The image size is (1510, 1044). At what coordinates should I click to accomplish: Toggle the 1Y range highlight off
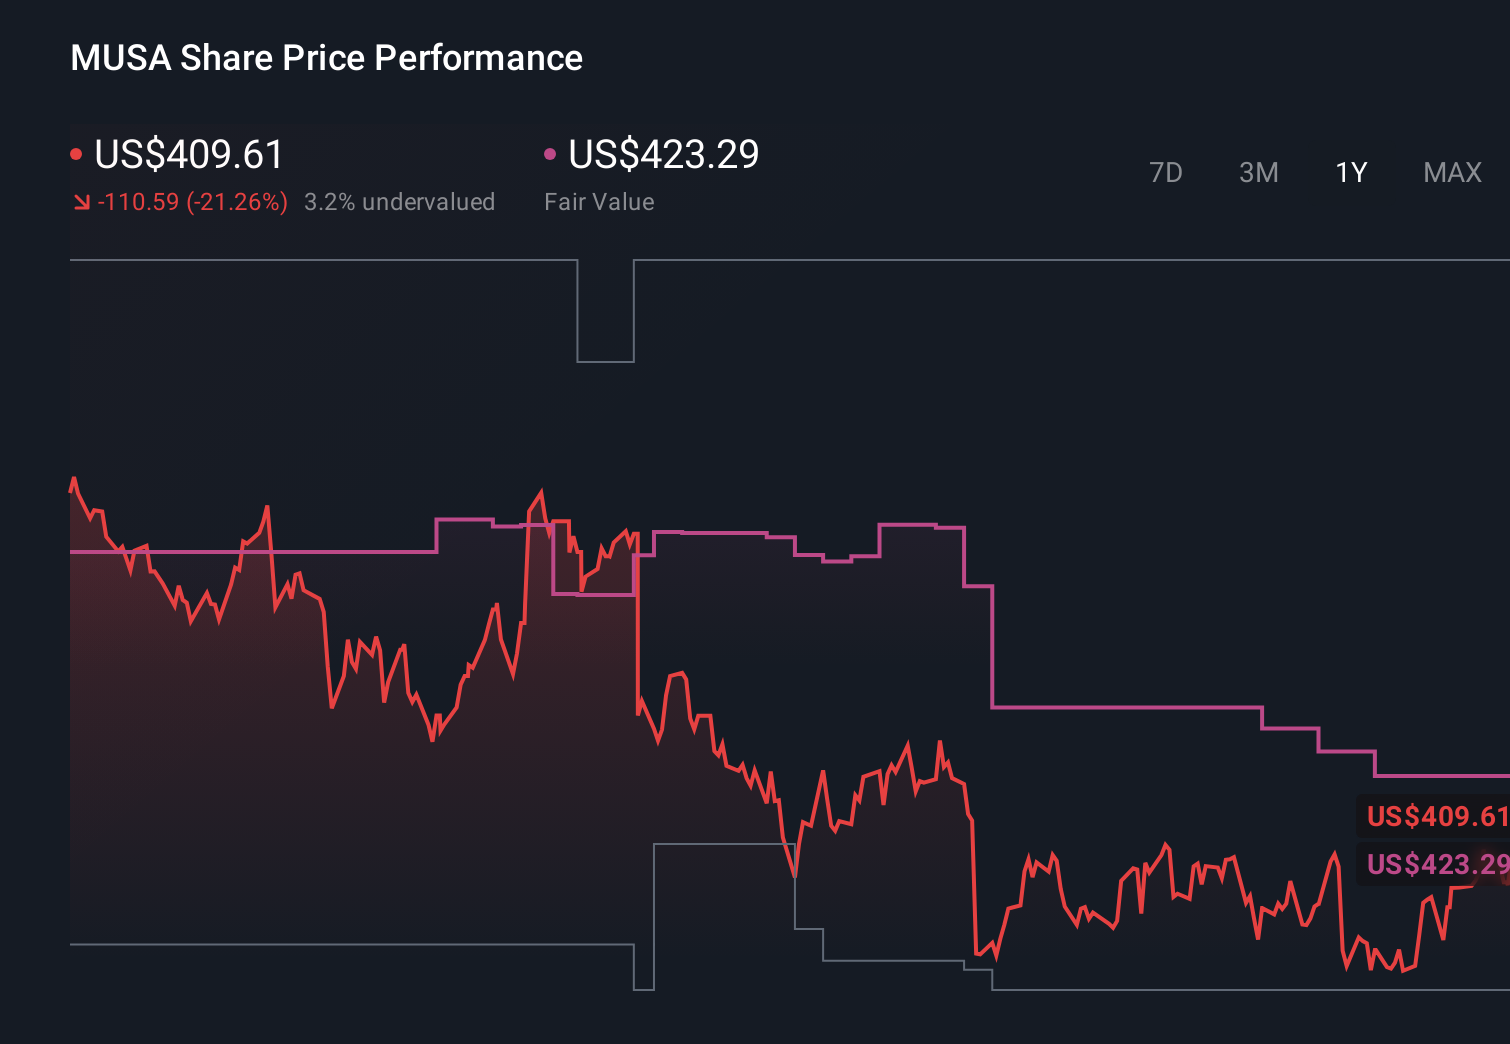(x=1350, y=172)
